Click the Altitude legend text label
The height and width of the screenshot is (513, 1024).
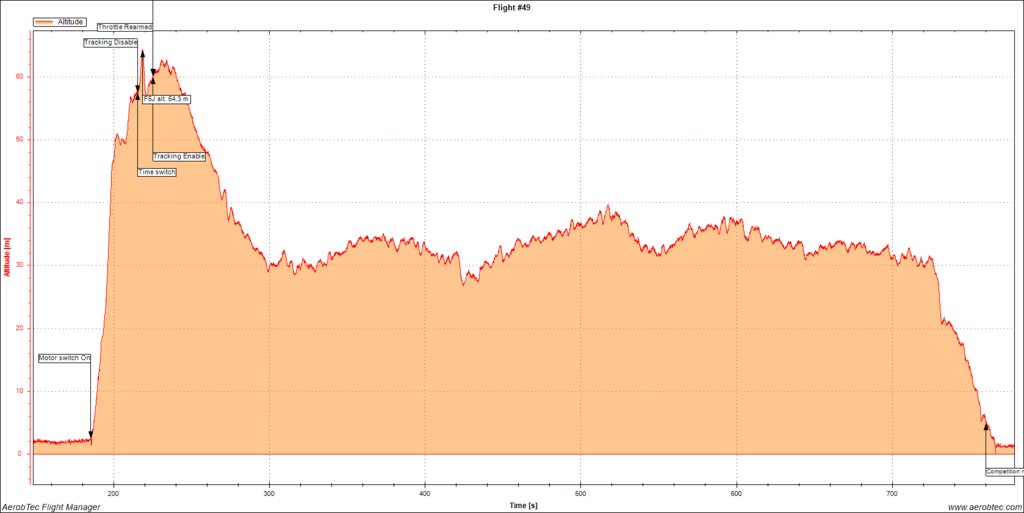[x=70, y=22]
